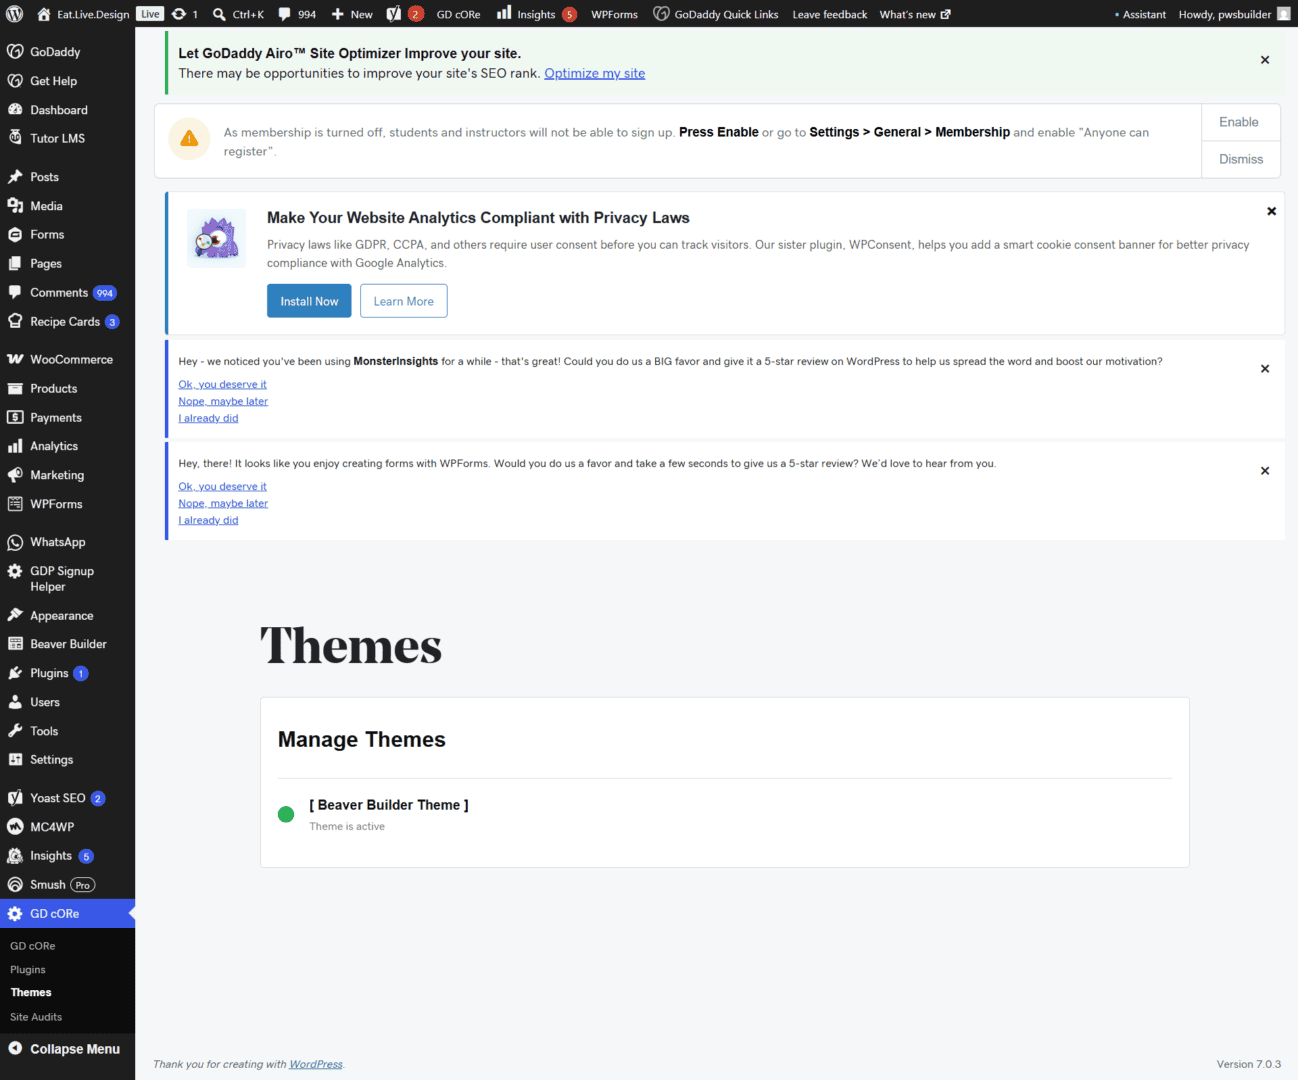Open the Ctrl+K search magnifier icon
The height and width of the screenshot is (1080, 1298).
(x=219, y=14)
